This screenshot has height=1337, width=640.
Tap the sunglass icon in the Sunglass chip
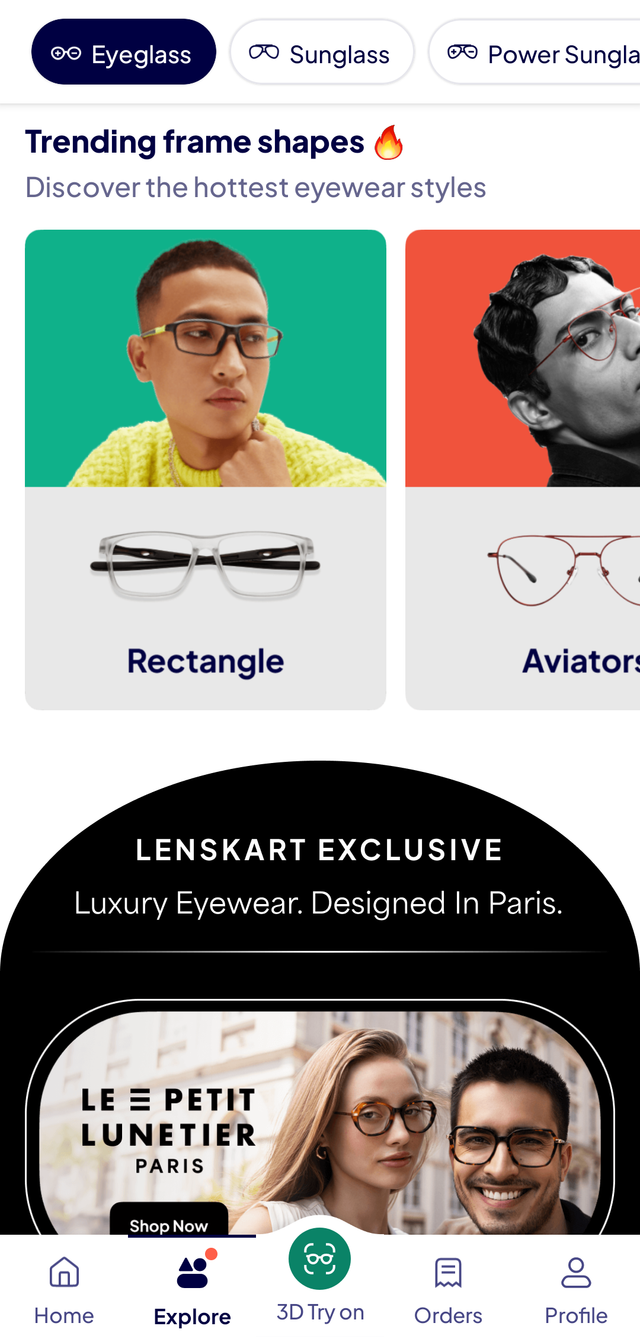tap(264, 53)
